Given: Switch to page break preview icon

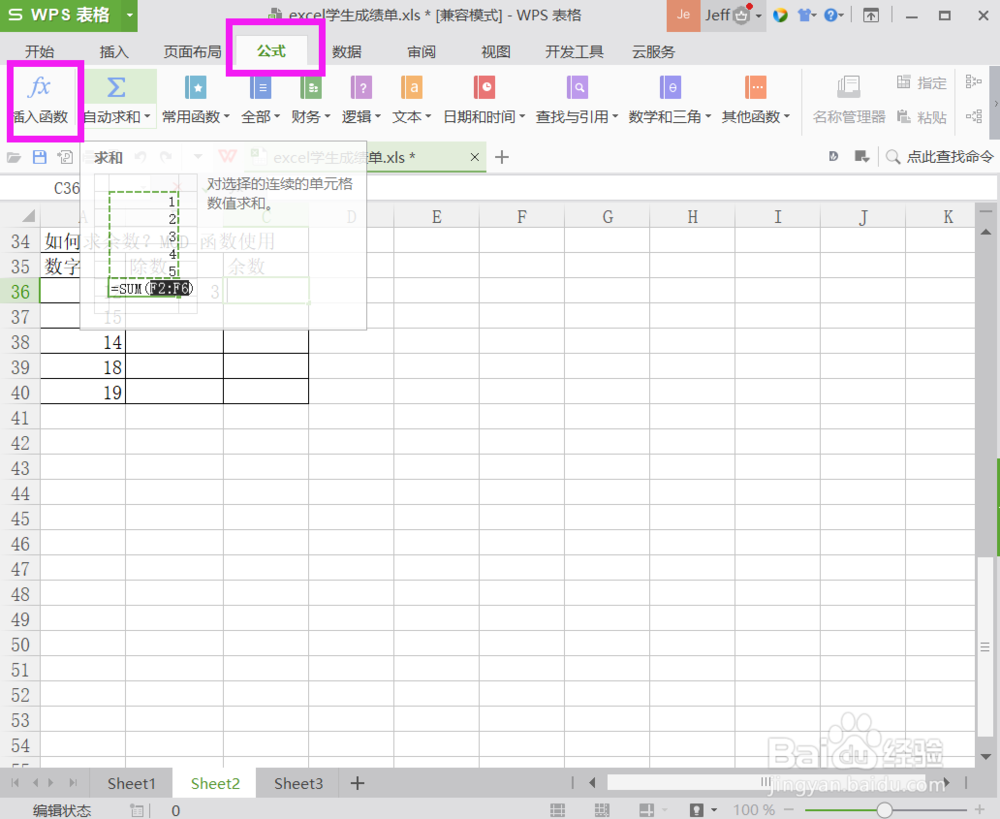Looking at the screenshot, I should tap(602, 810).
